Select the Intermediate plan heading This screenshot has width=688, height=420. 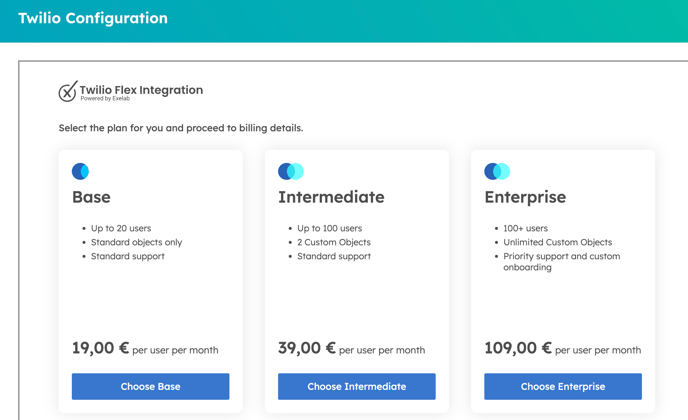tap(331, 197)
